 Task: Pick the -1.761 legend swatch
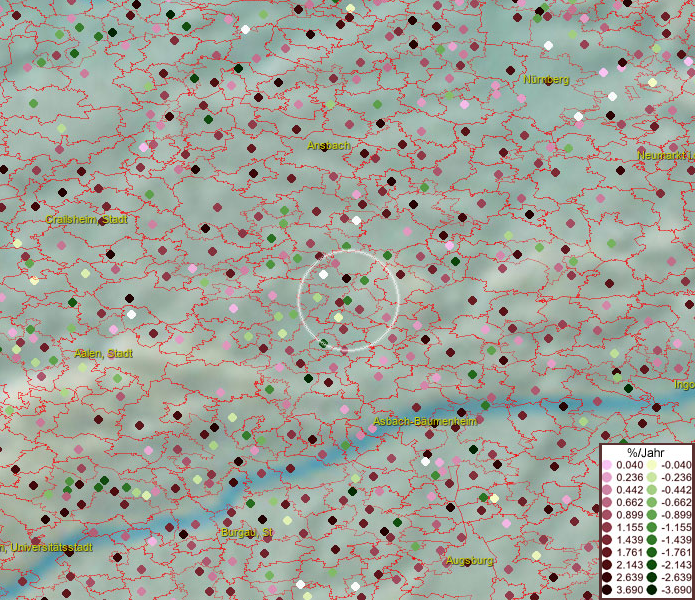[652, 552]
